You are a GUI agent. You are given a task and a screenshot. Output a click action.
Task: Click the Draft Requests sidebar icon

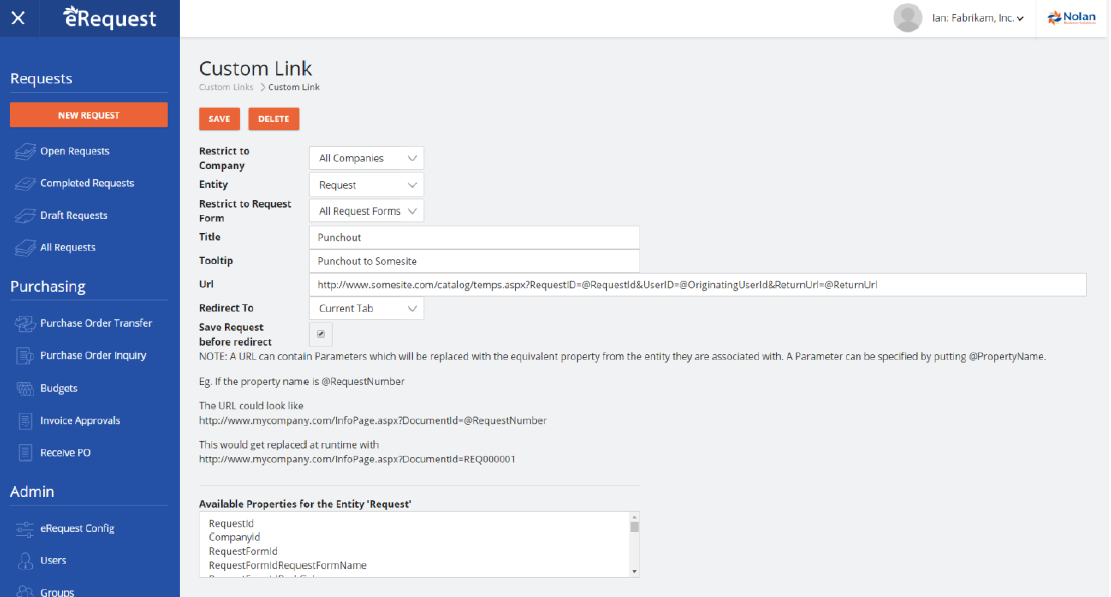tap(25, 216)
